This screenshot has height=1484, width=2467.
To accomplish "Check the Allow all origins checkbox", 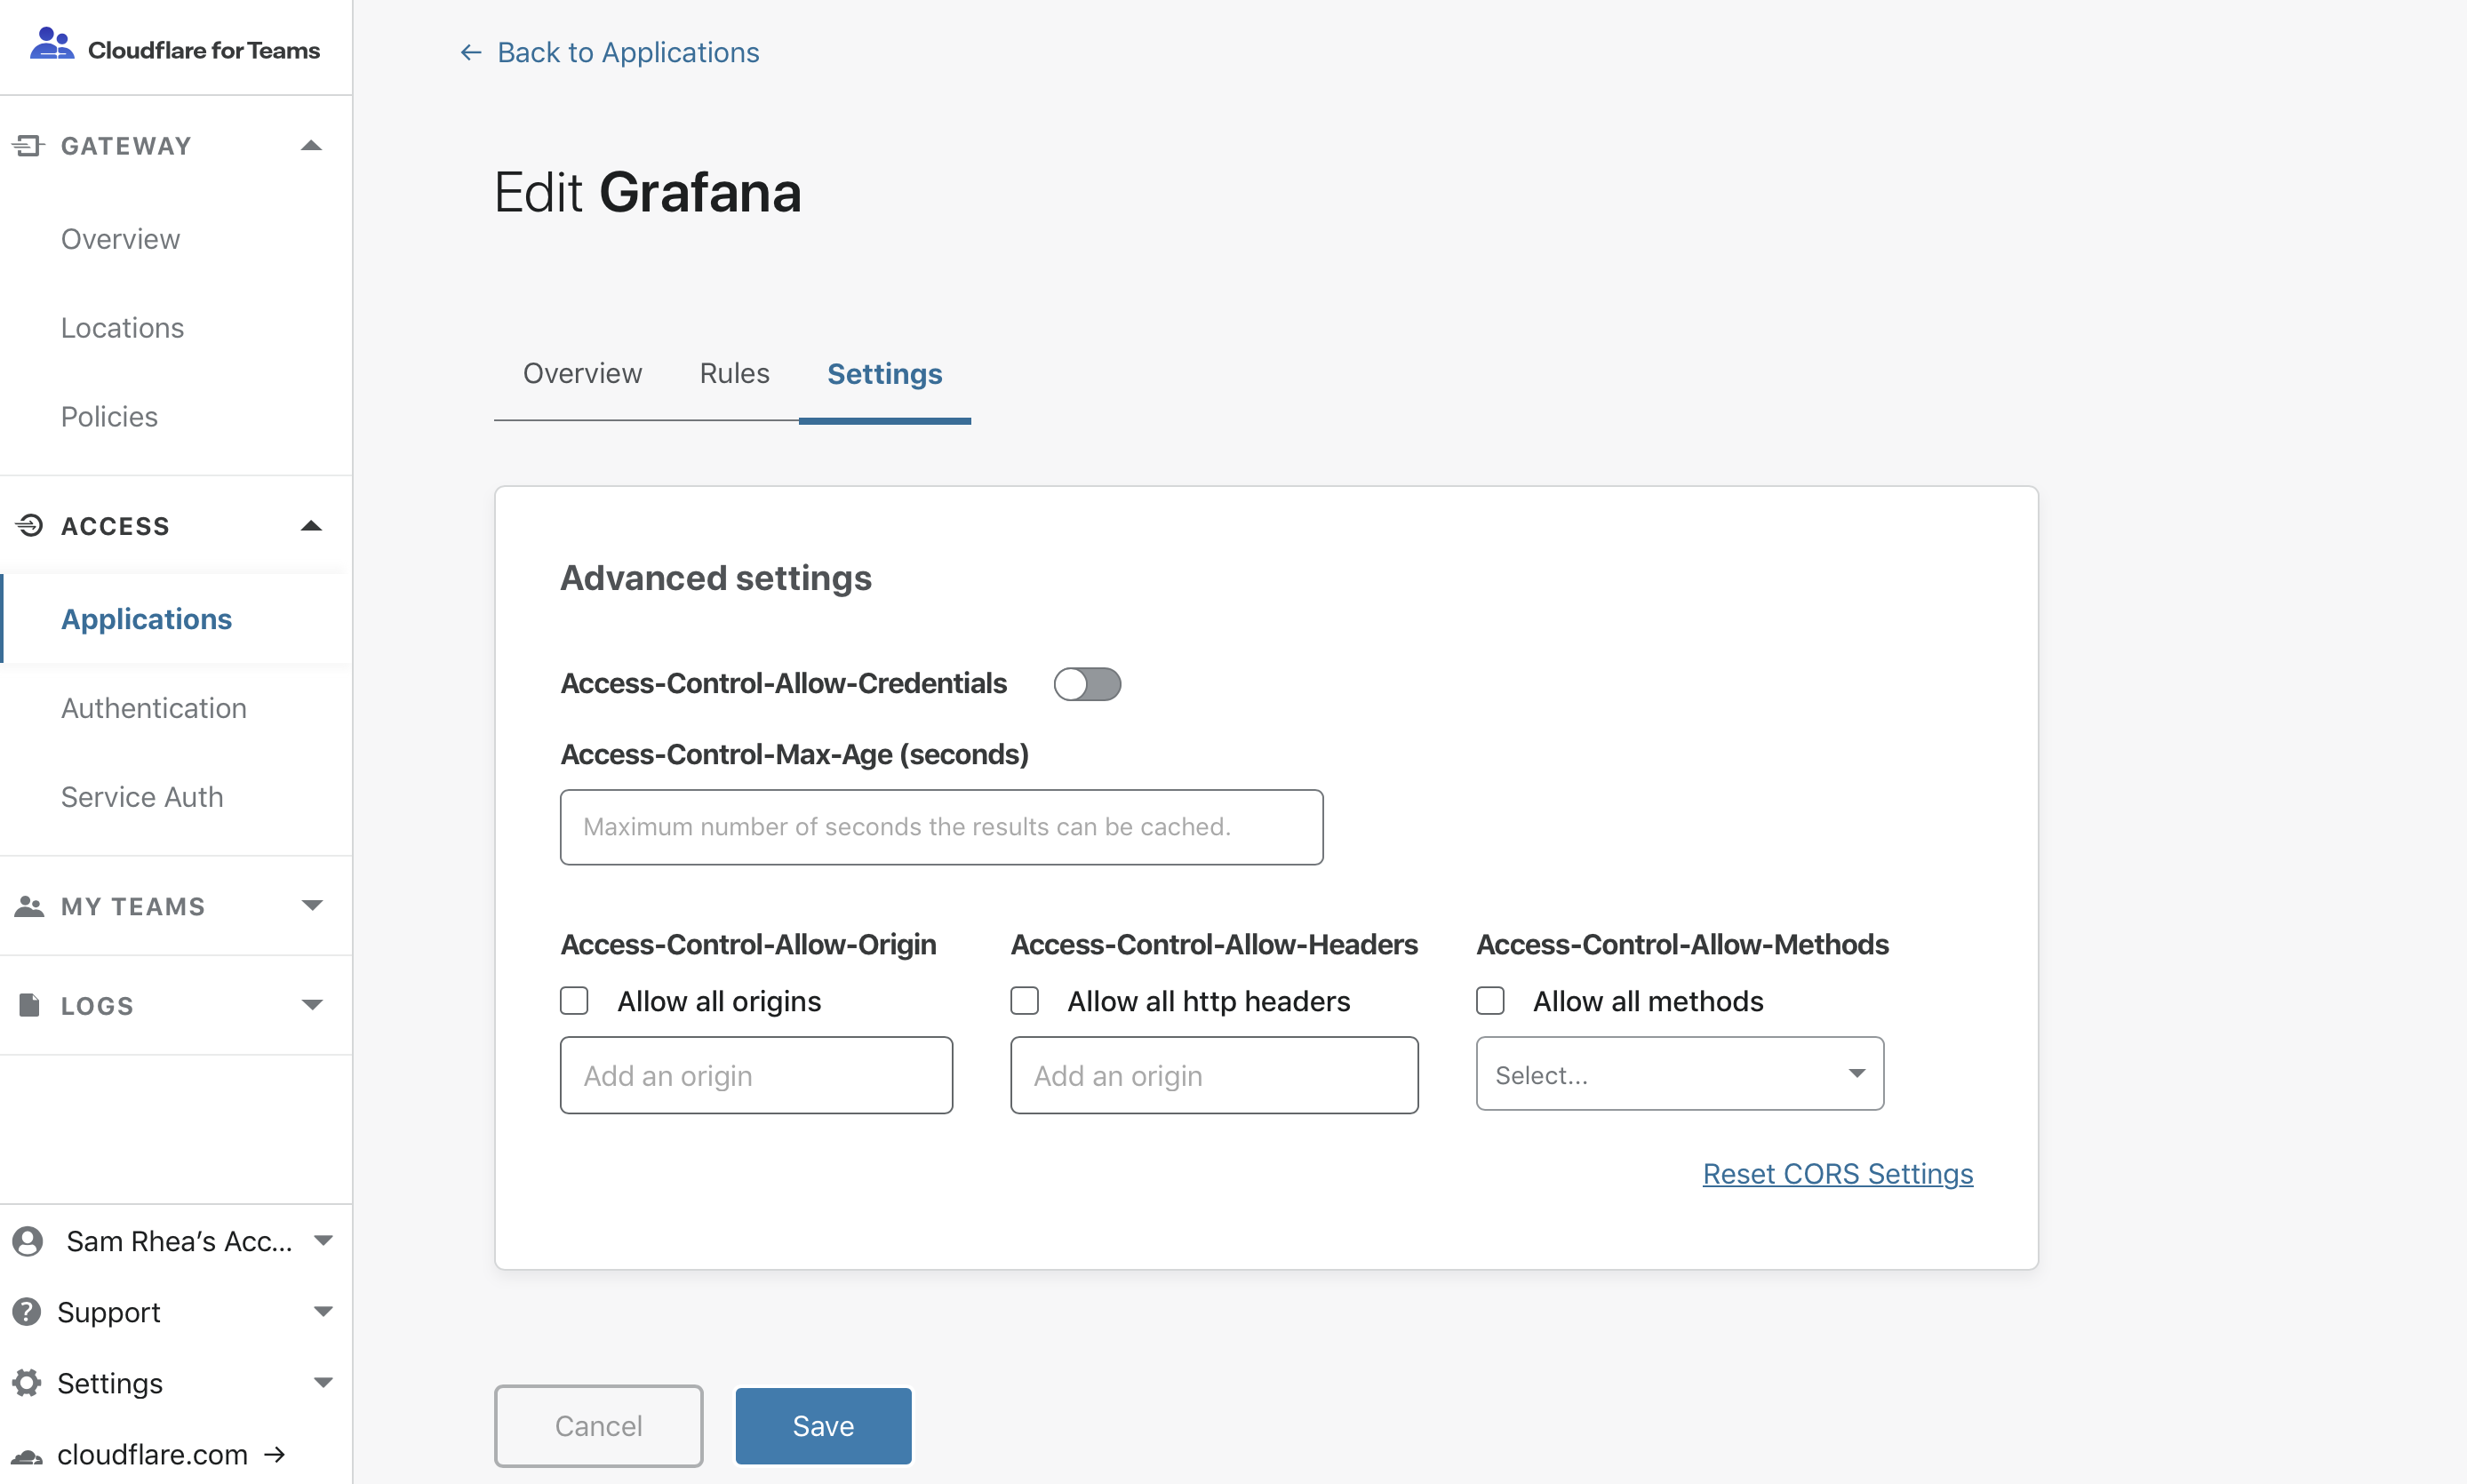I will 574,1000.
